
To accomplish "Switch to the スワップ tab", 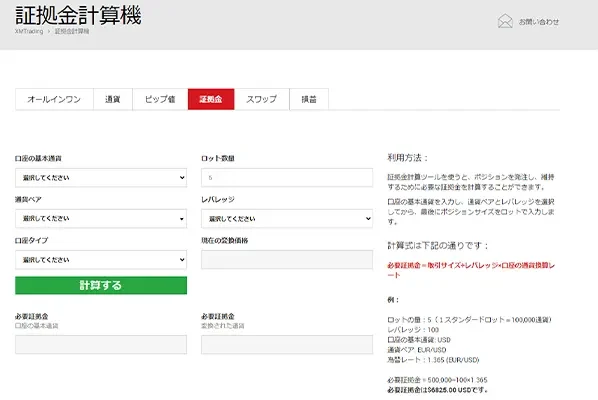I will (262, 99).
